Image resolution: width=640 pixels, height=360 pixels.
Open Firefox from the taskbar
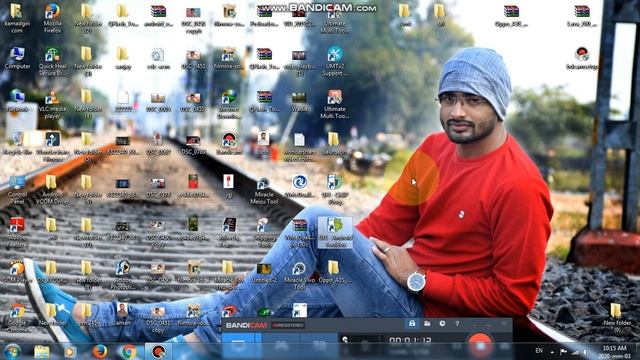(99, 351)
